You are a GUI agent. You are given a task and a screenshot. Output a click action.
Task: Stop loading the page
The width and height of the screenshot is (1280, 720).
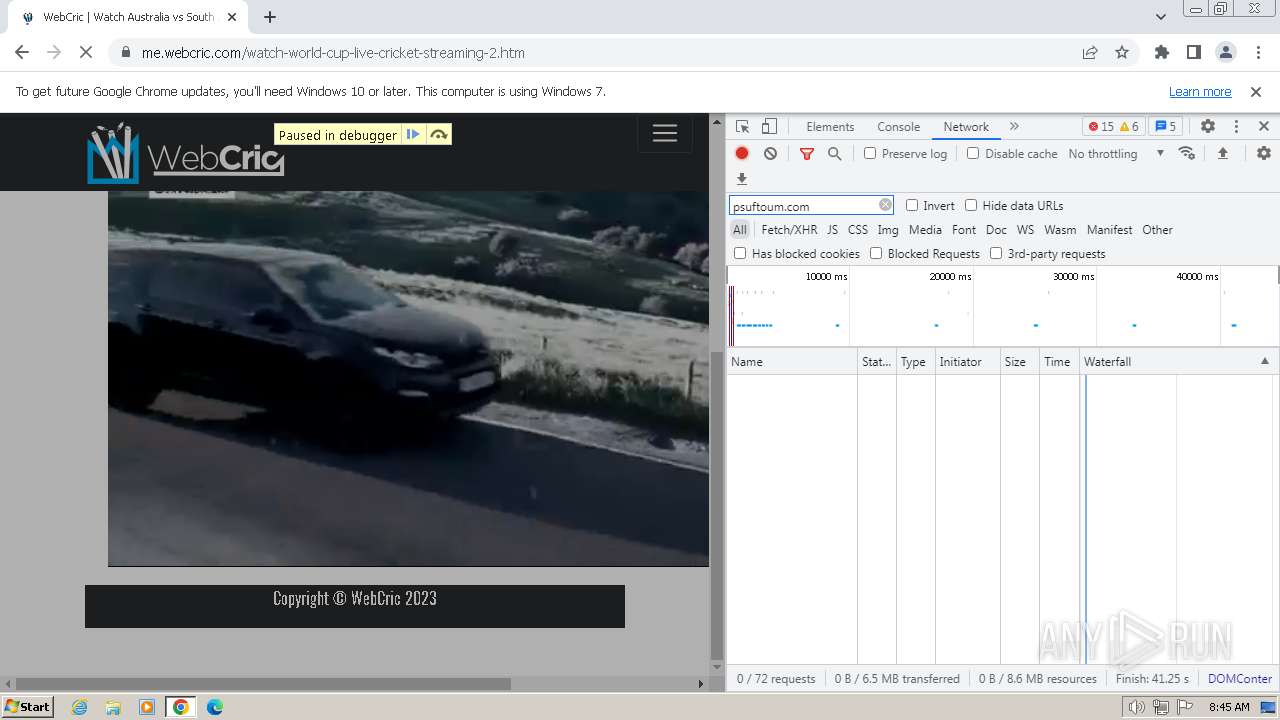[x=86, y=52]
